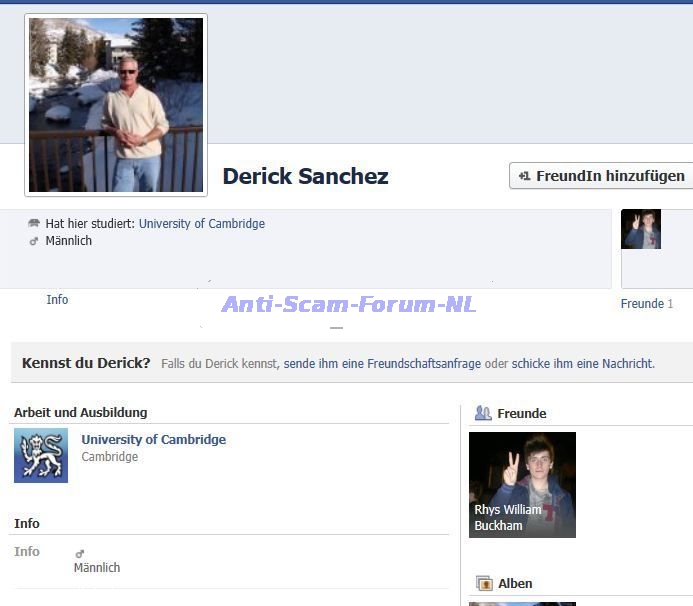
Task: Click the FreundIn hinzufügen button
Action: pos(601,176)
